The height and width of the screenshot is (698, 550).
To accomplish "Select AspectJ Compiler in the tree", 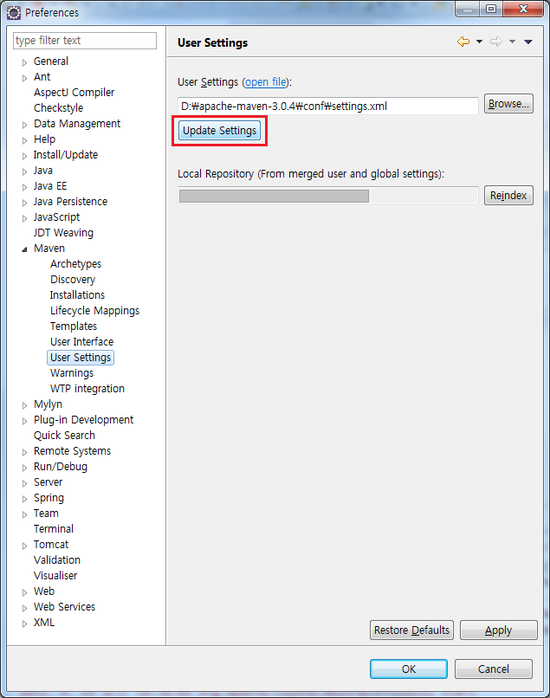I will [74, 93].
